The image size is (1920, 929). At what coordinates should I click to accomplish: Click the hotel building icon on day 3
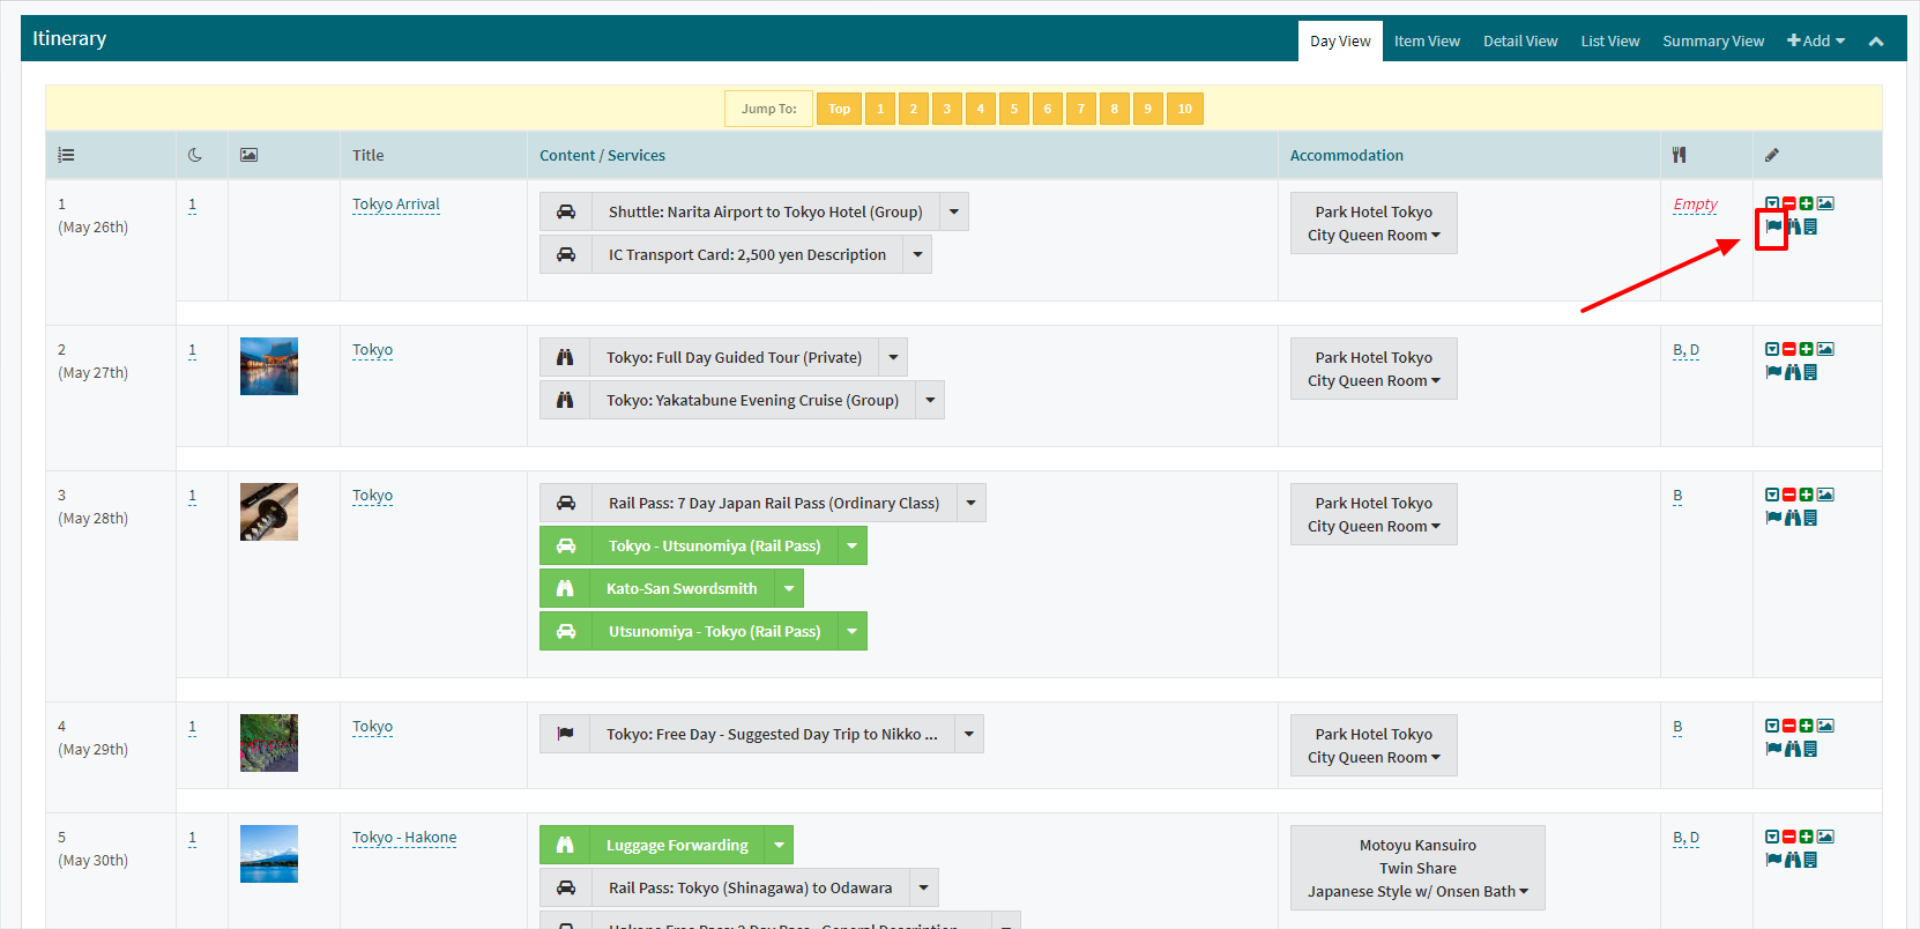point(1809,517)
